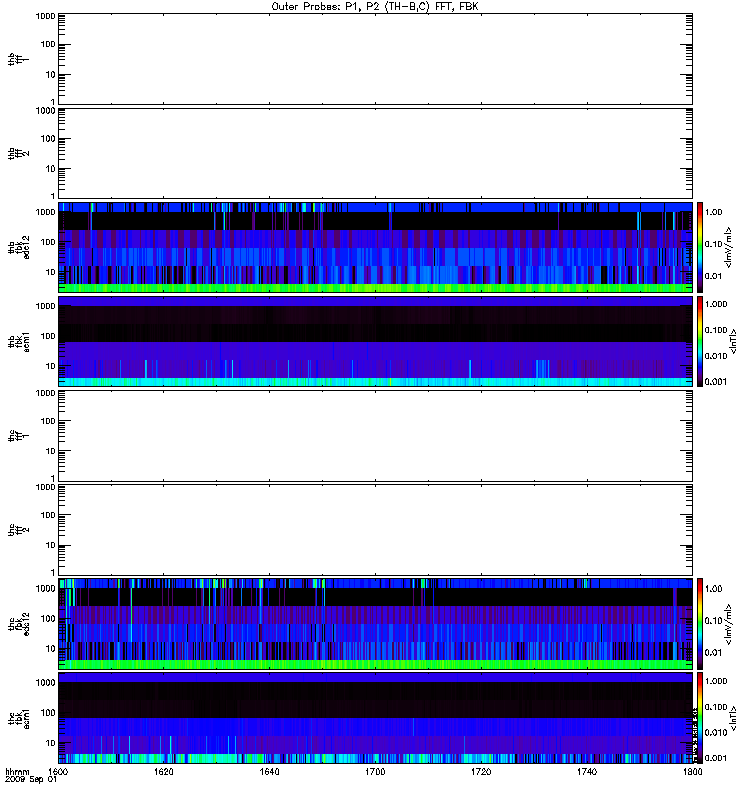This screenshot has height=800, width=750.
Task: Click the 'thb fff 1' y-axis label
Action: click(18, 59)
